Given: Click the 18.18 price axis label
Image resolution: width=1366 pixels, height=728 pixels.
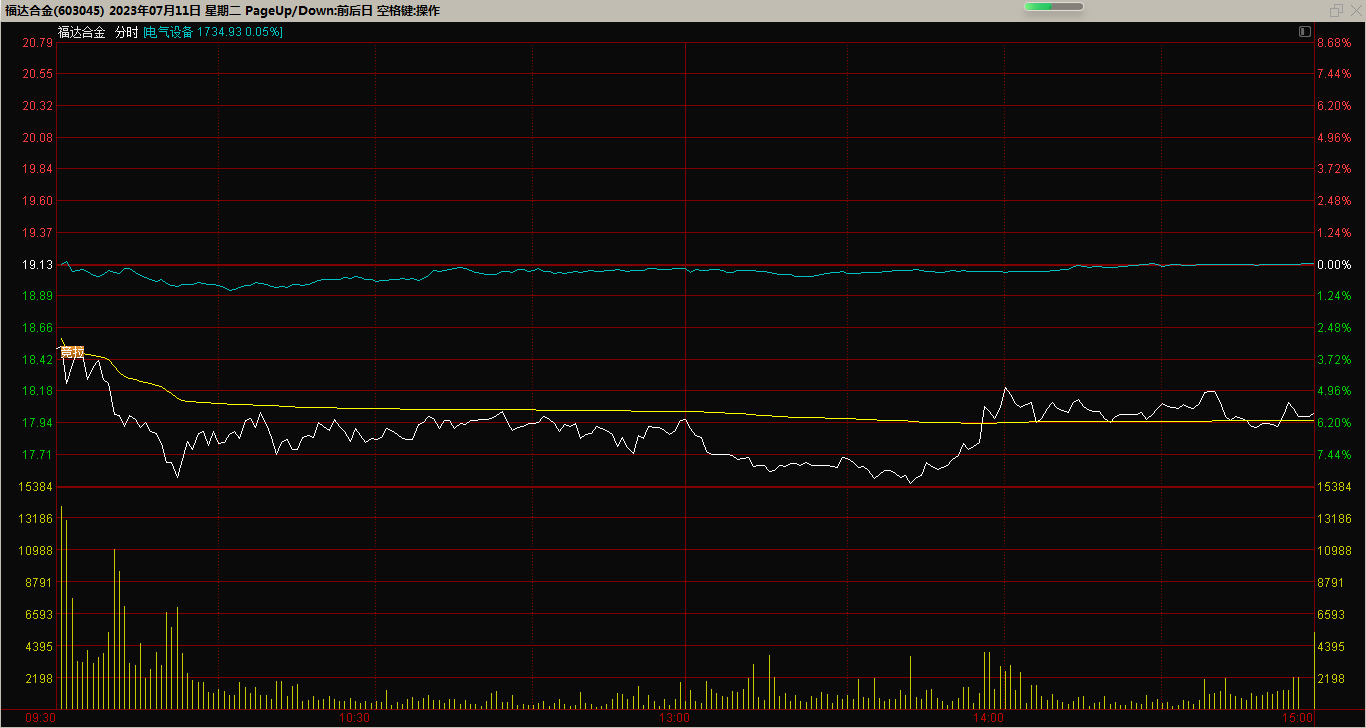Looking at the screenshot, I should coord(38,391).
